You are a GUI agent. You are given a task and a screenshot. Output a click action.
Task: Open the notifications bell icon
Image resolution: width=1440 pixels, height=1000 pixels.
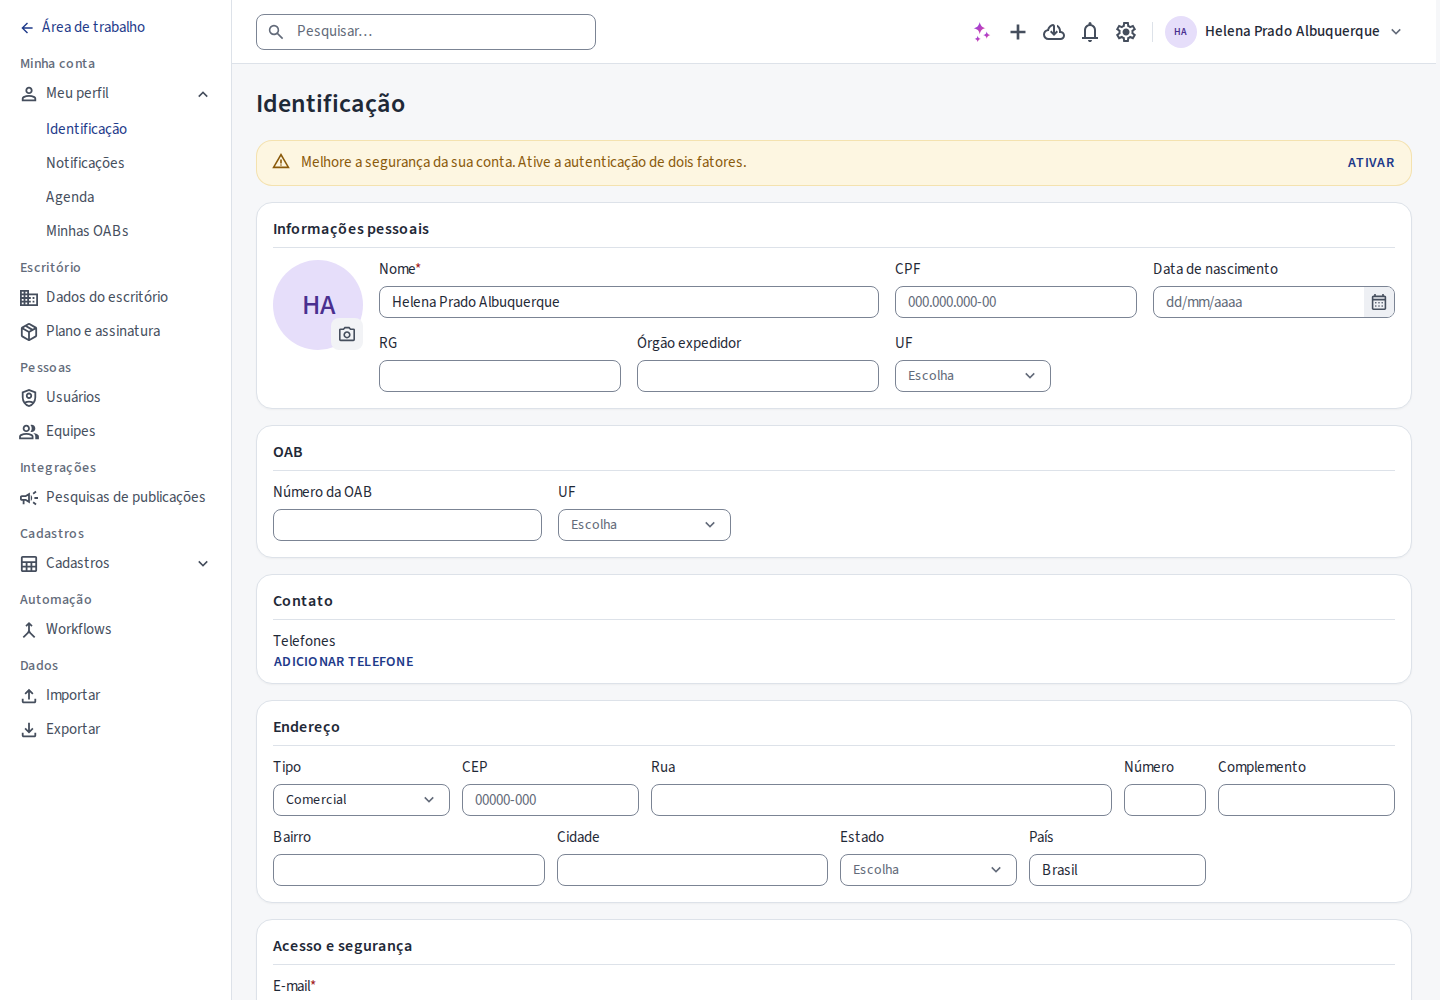(1090, 32)
